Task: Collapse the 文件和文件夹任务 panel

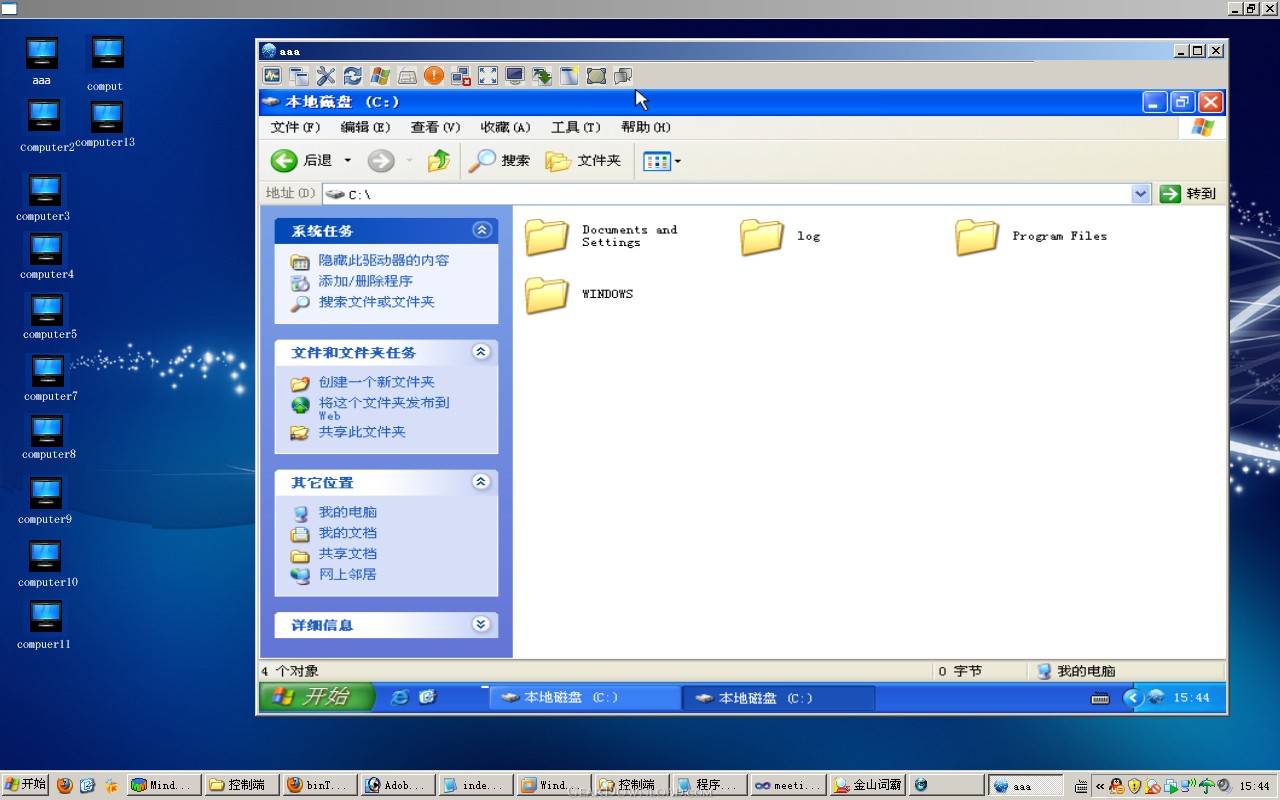Action: 481,352
